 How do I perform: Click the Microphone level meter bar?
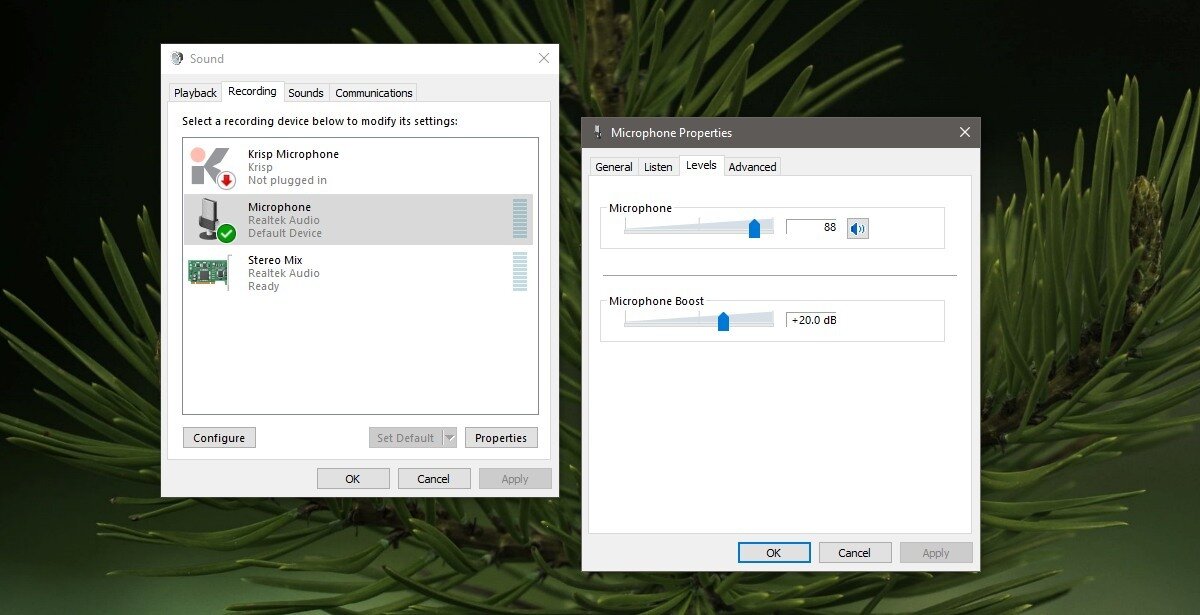point(520,219)
